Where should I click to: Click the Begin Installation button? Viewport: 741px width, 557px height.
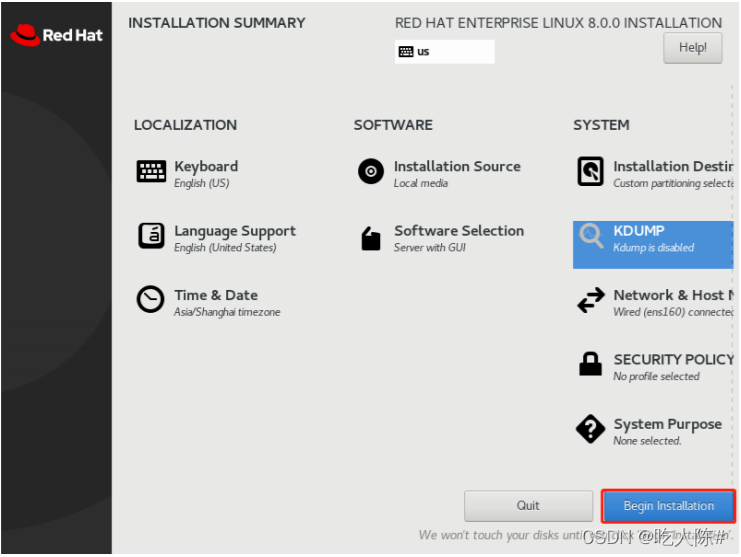click(669, 506)
